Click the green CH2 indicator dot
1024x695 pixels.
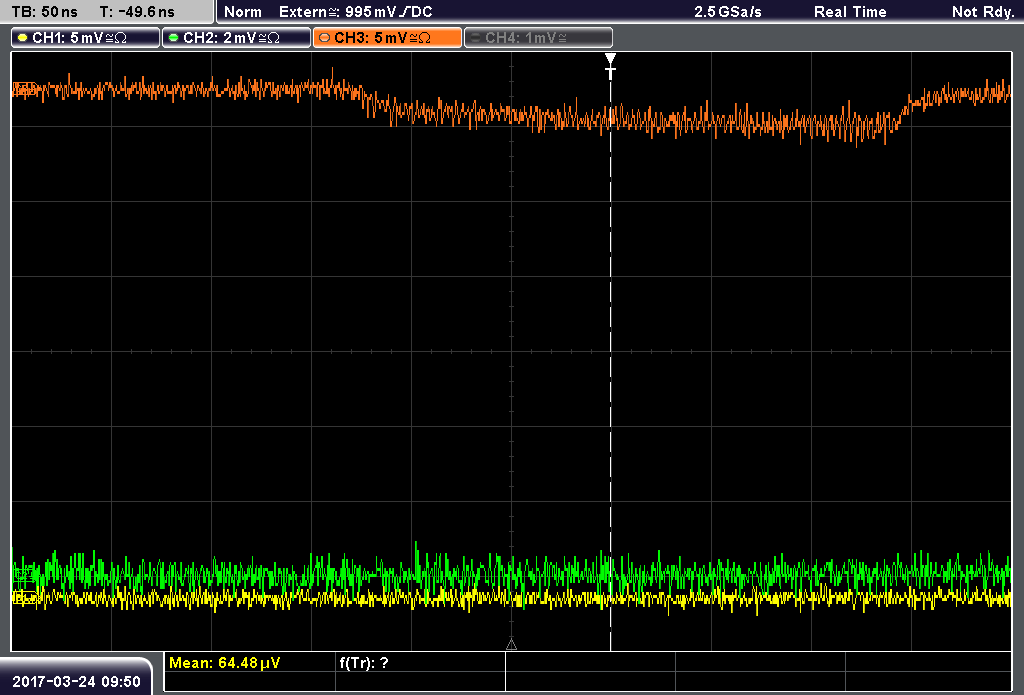(x=174, y=38)
